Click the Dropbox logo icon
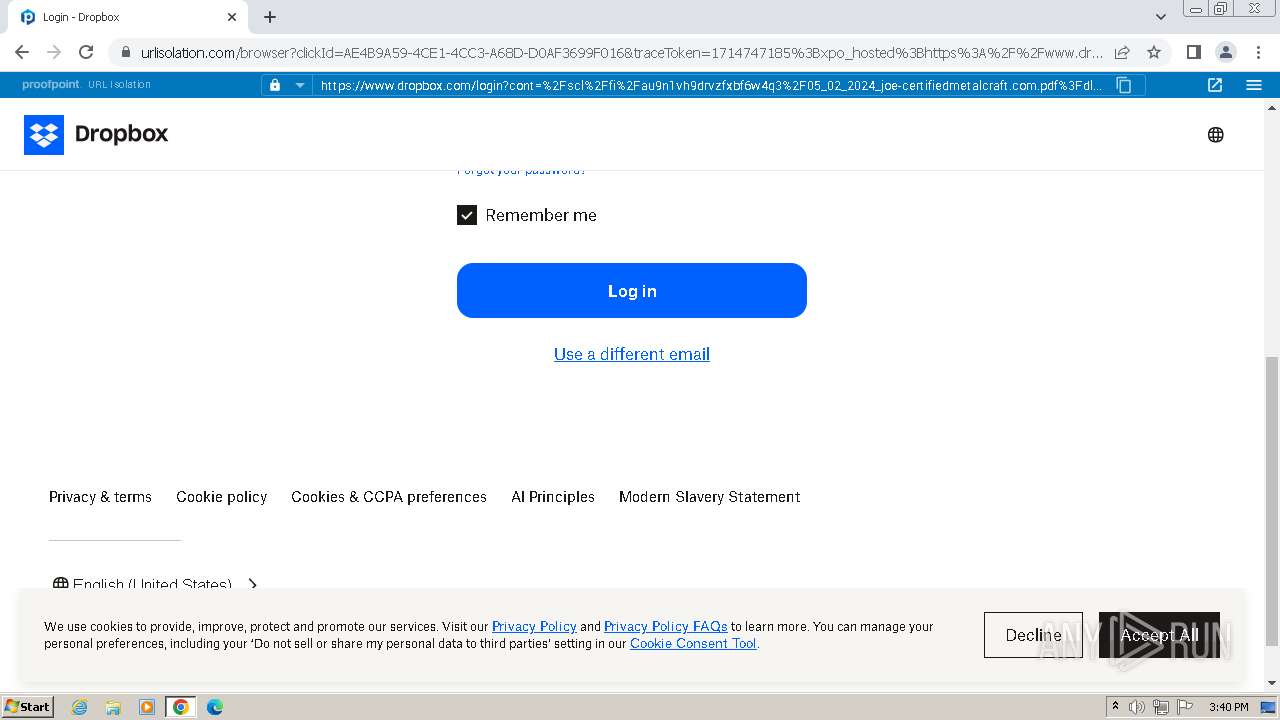This screenshot has height=720, width=1280. (44, 134)
